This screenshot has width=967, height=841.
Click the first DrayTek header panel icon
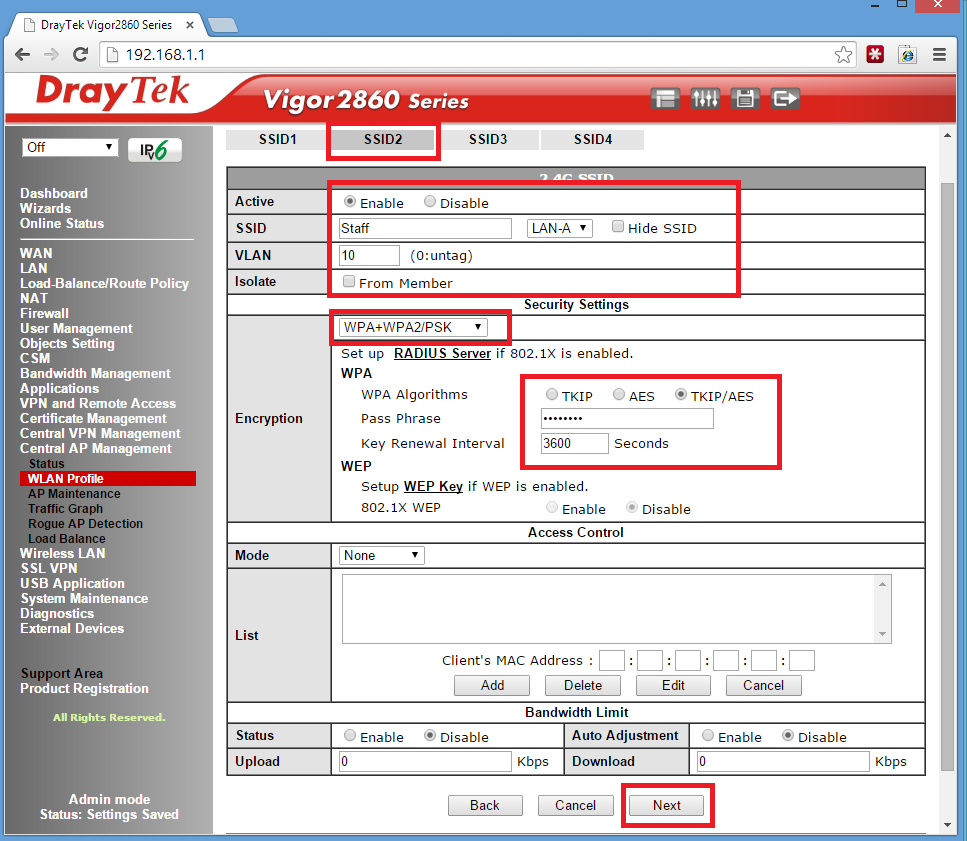[665, 99]
